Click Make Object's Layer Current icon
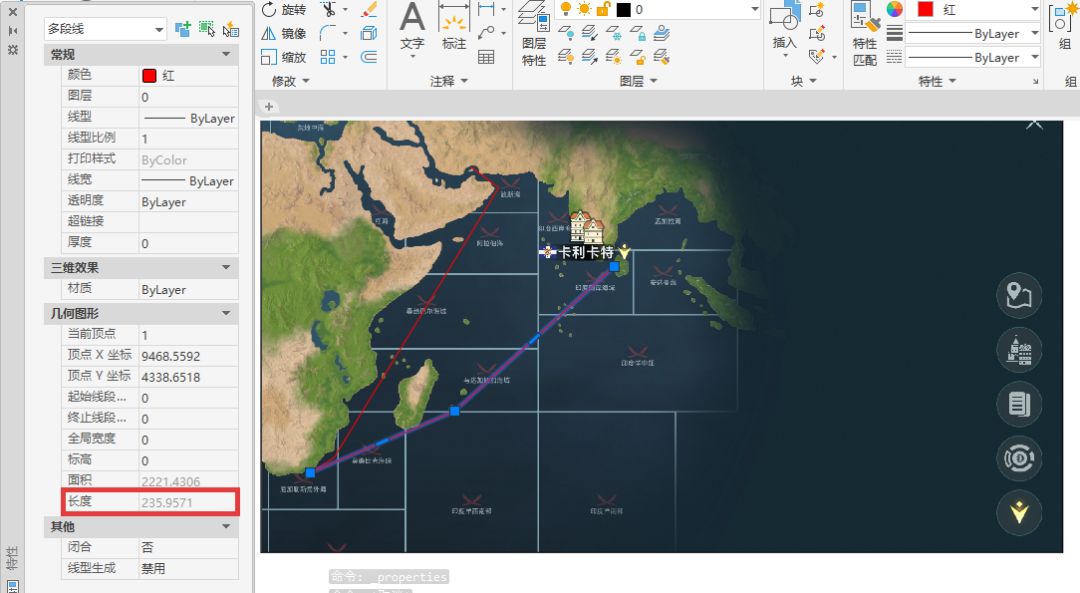Screen dimensions: 1080x593 tap(661, 33)
